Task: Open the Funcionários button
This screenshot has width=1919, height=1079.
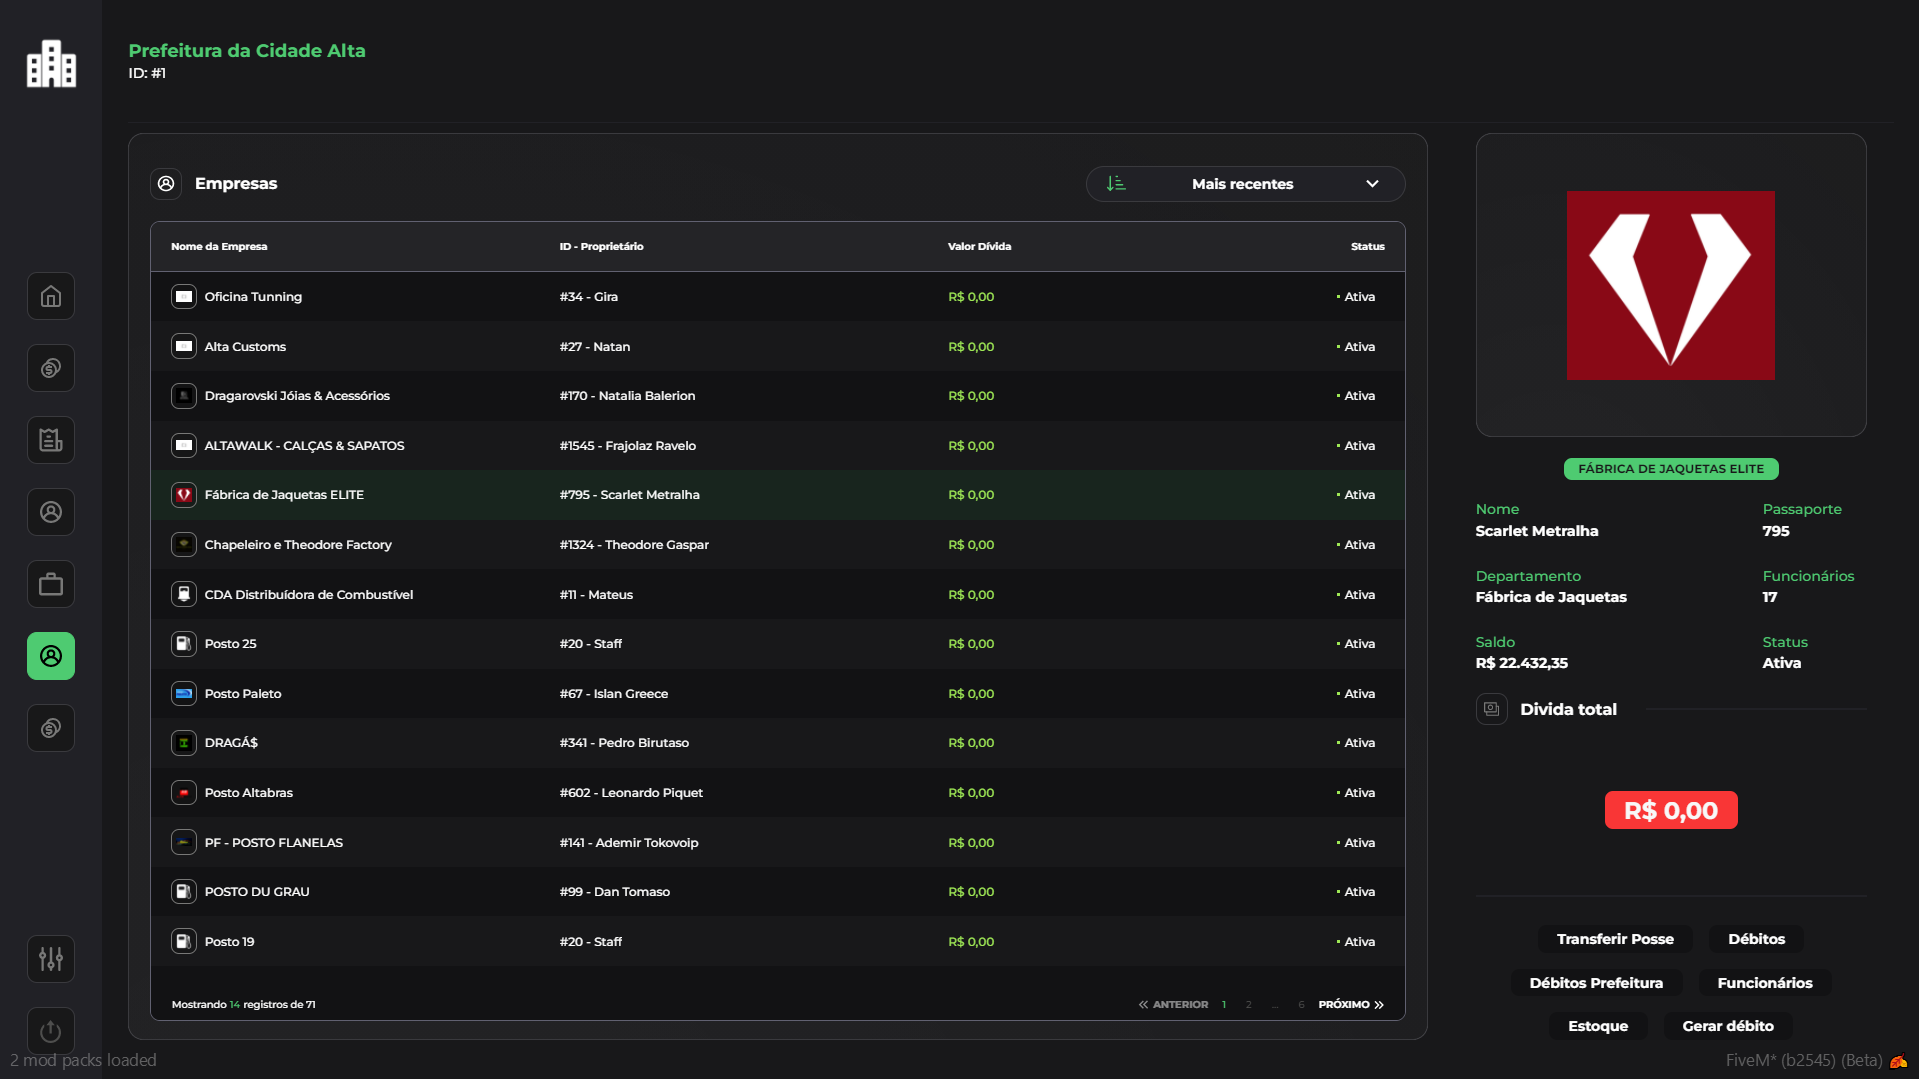Action: 1765,983
